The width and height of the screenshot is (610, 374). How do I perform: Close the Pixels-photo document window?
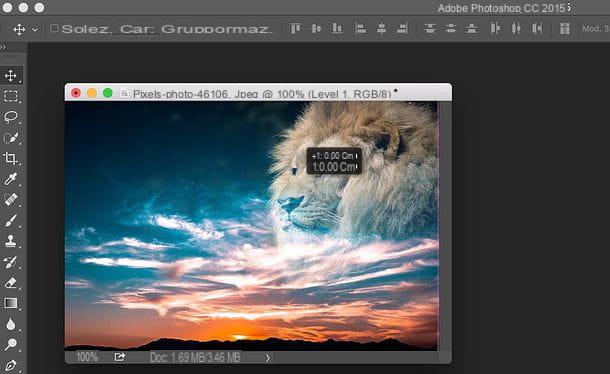76,93
